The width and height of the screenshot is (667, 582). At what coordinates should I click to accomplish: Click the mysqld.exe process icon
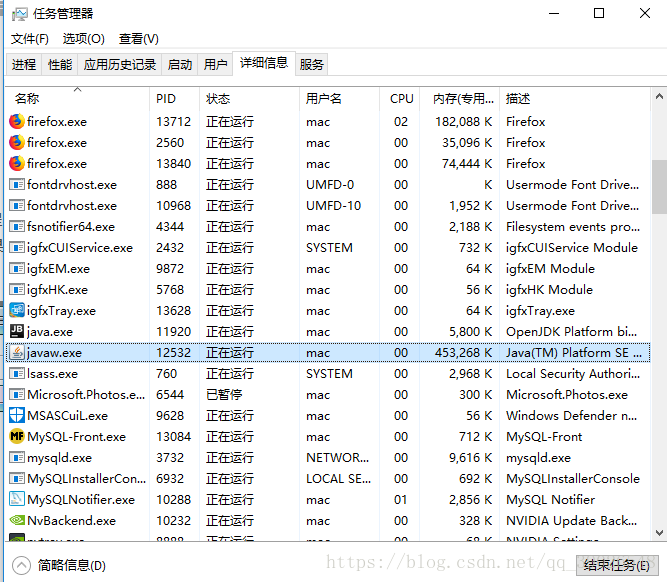[17, 458]
